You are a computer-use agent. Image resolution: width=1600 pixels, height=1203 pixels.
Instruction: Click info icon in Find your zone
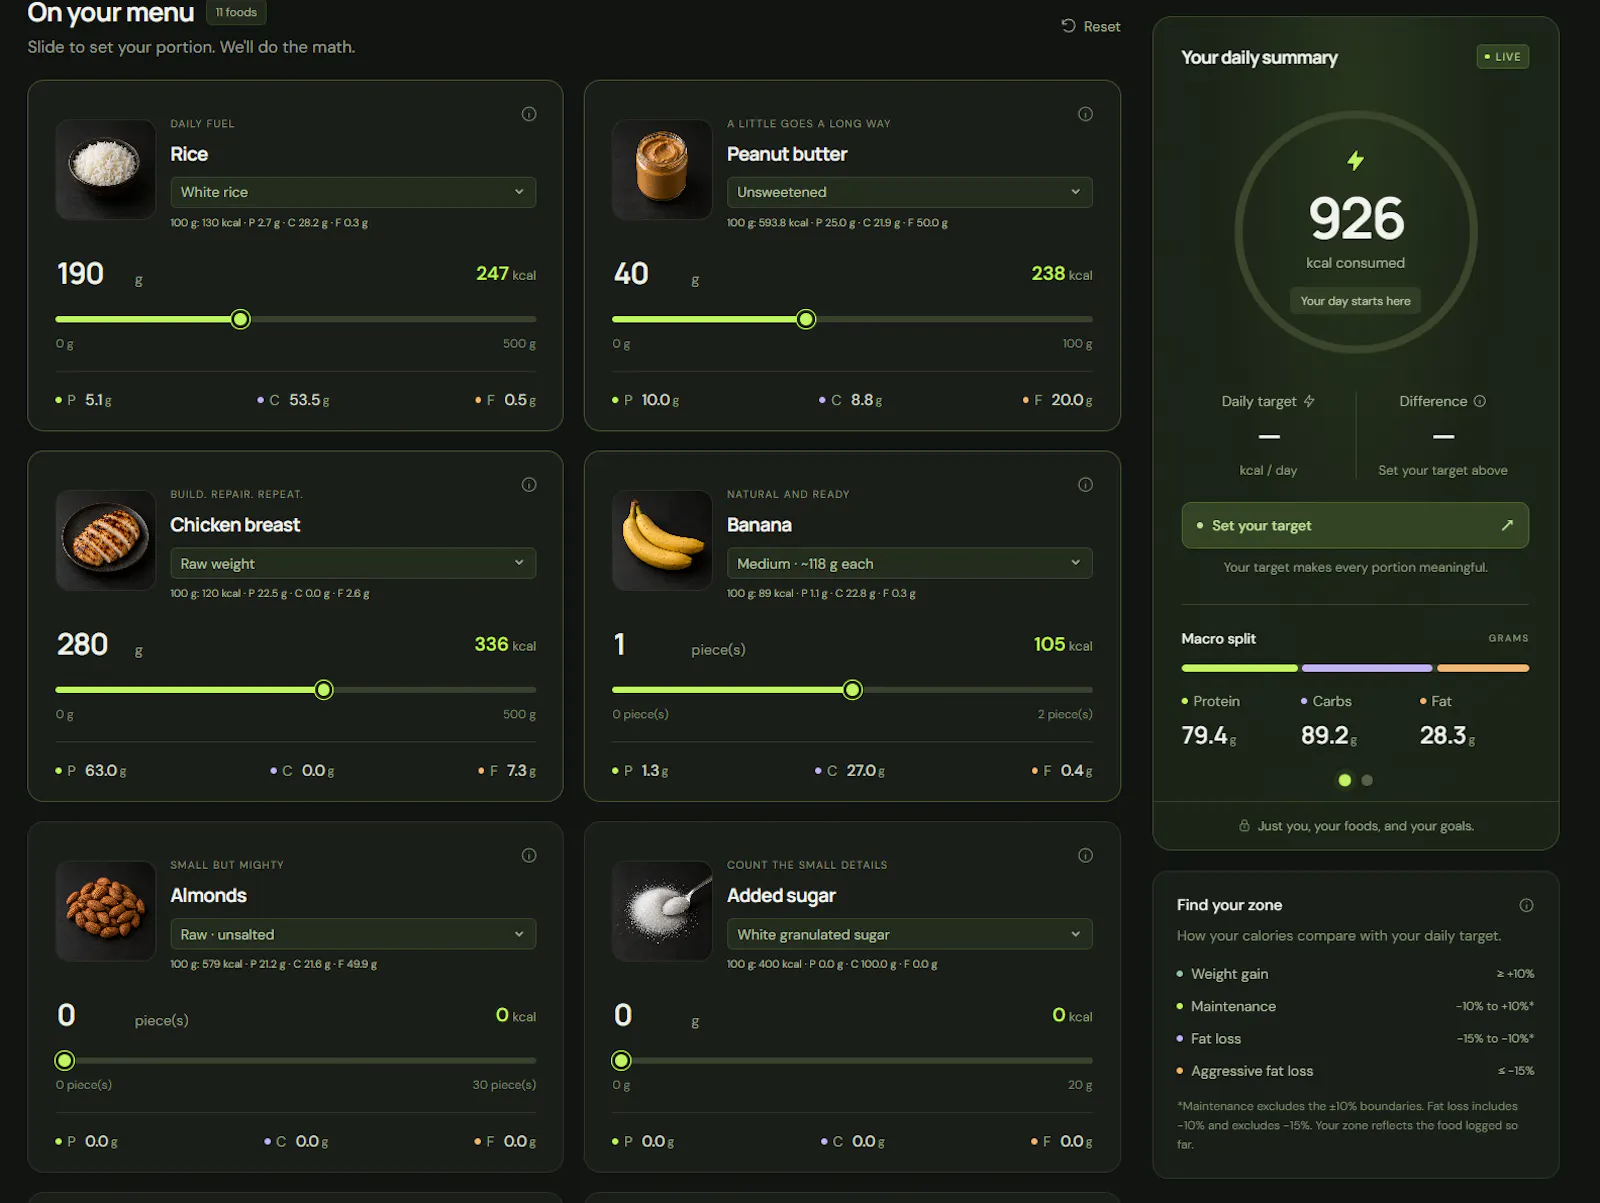1526,905
